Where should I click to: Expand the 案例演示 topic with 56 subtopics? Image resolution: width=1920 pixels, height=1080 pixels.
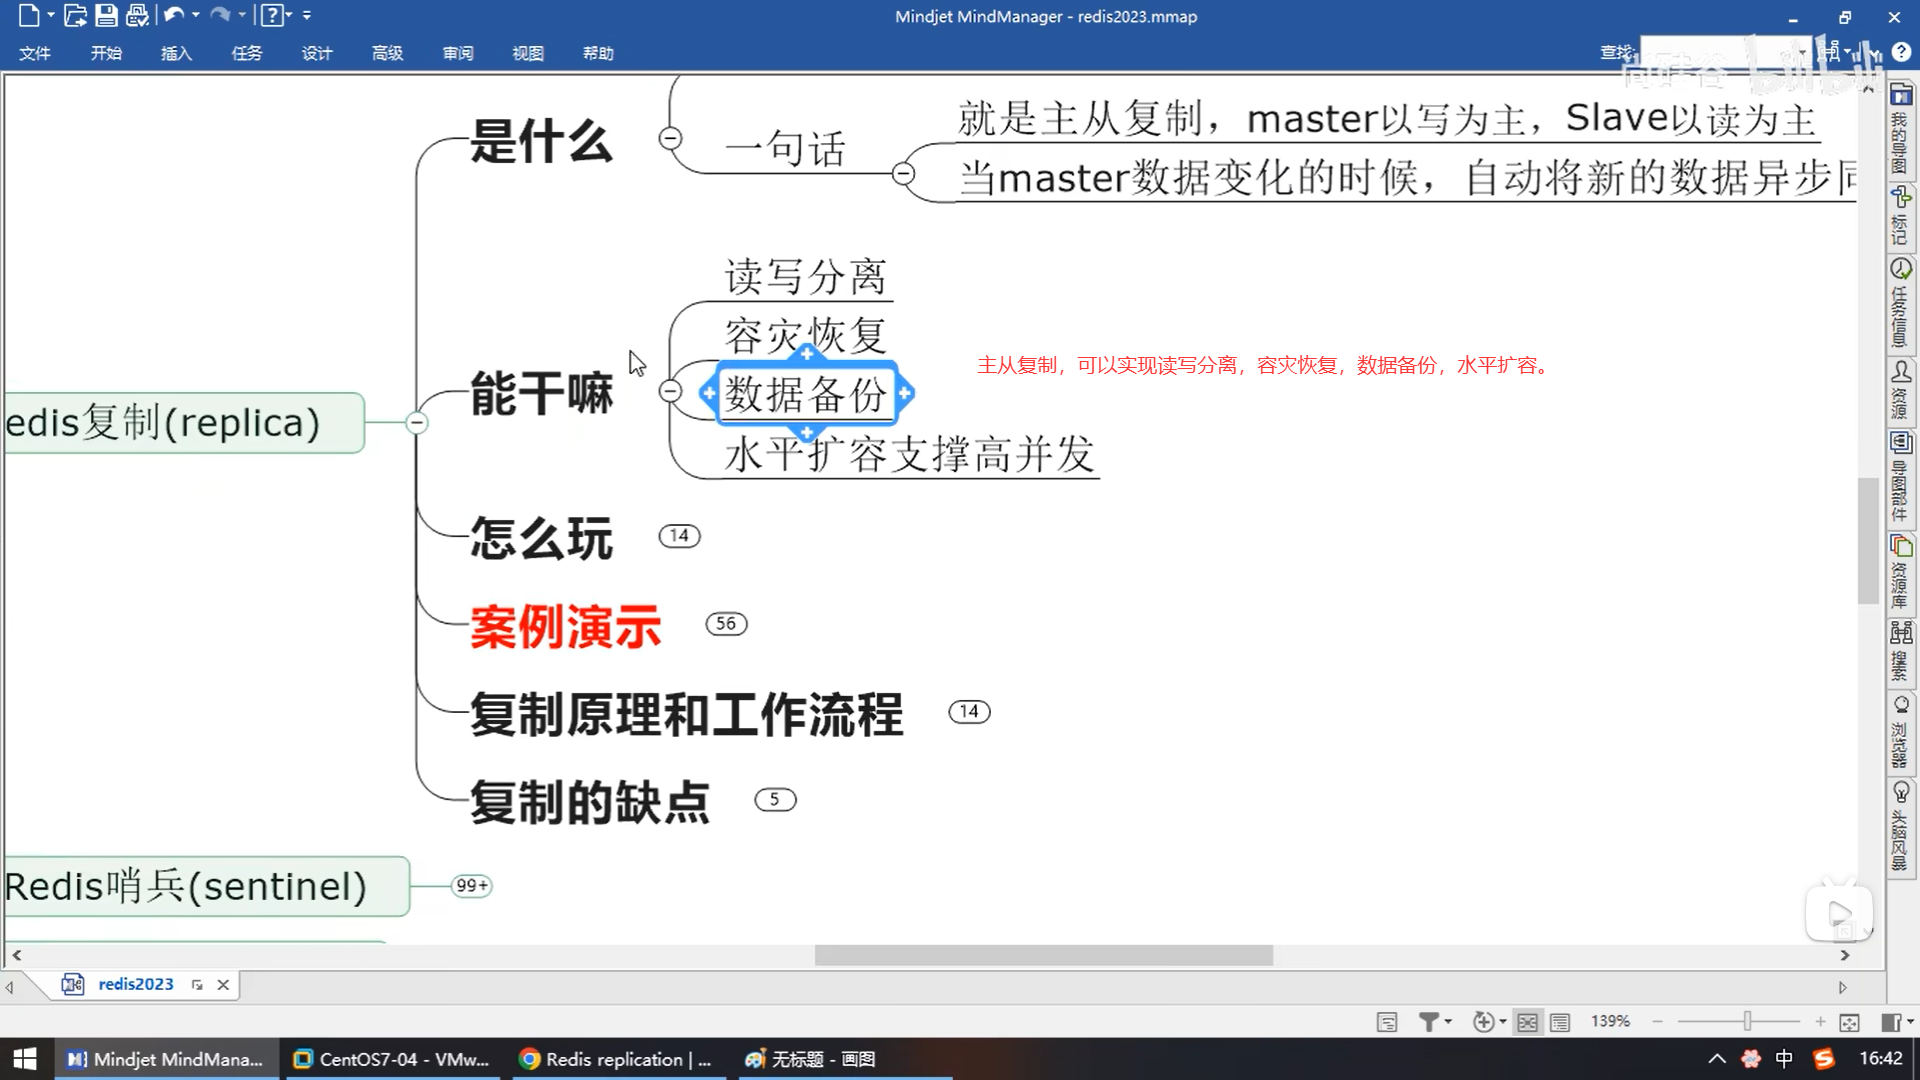(726, 624)
